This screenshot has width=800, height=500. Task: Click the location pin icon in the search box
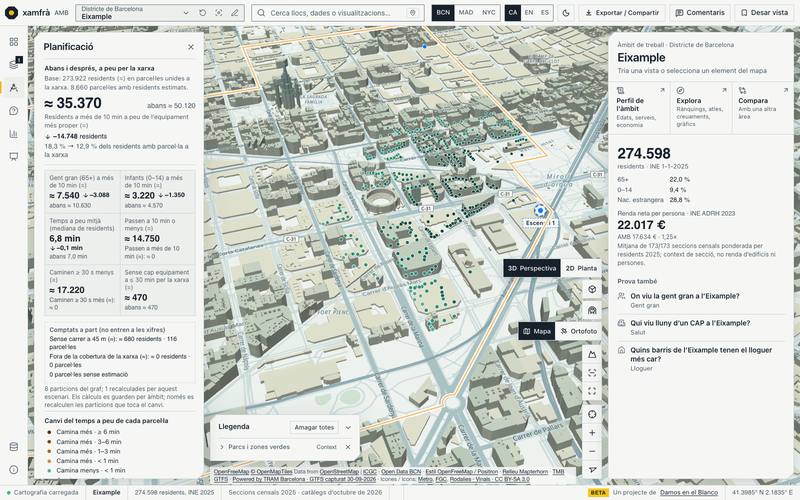point(413,13)
